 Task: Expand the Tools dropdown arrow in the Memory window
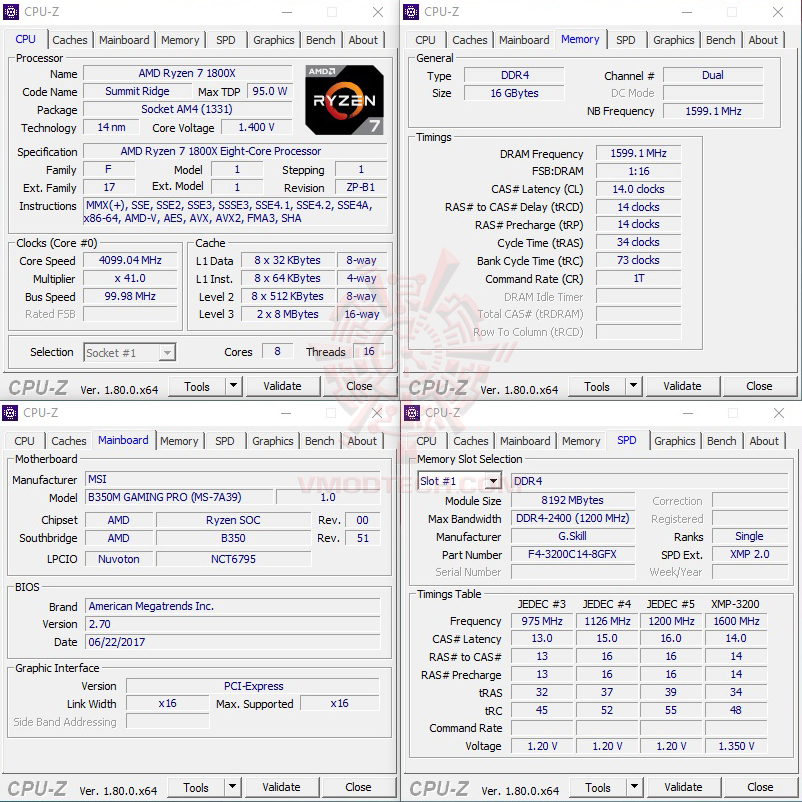[633, 386]
